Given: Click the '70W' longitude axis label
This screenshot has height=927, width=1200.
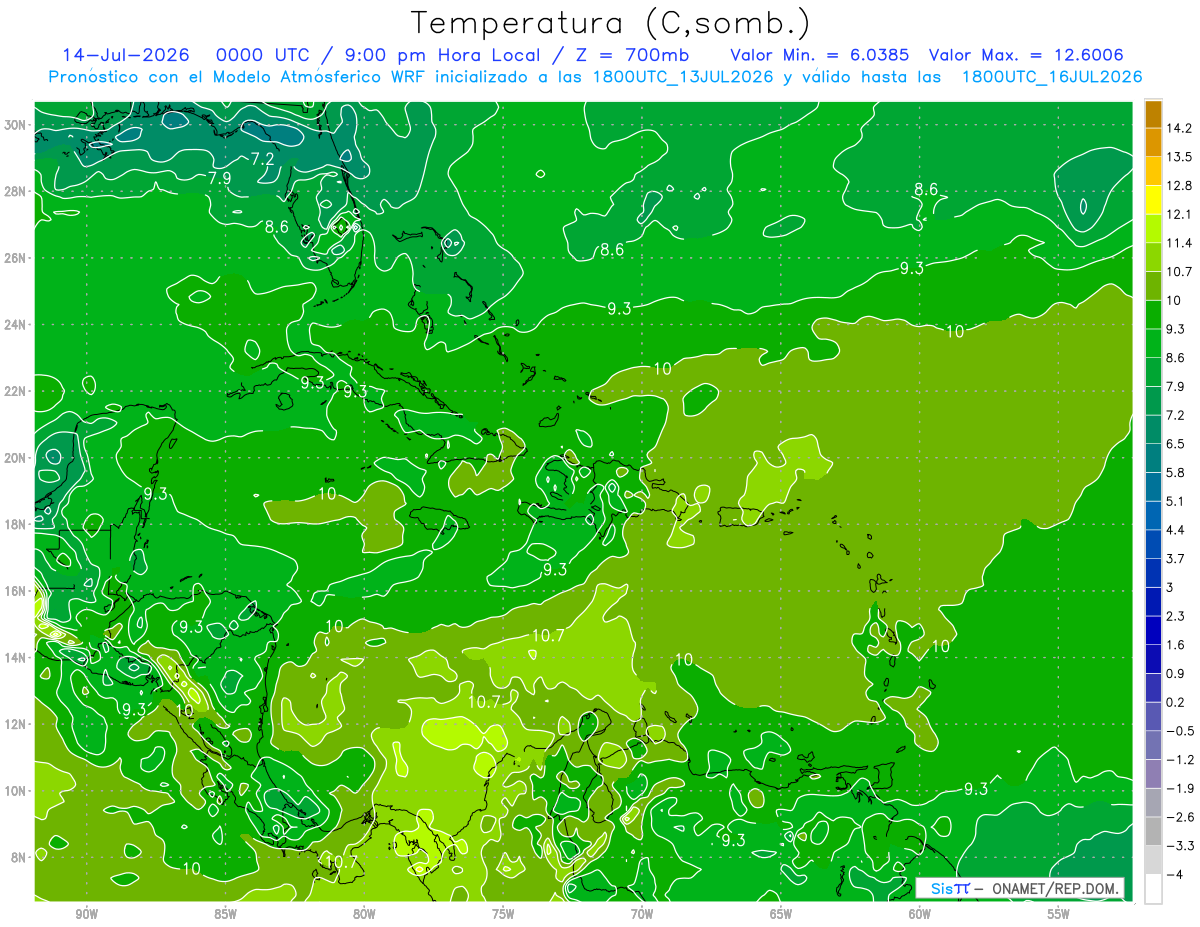Looking at the screenshot, I should click(x=642, y=914).
